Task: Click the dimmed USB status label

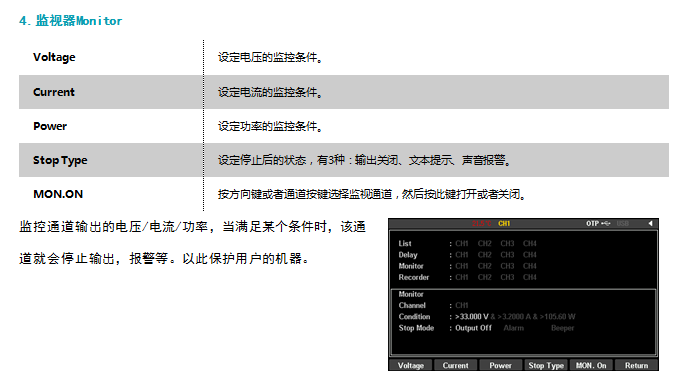Action: (623, 224)
